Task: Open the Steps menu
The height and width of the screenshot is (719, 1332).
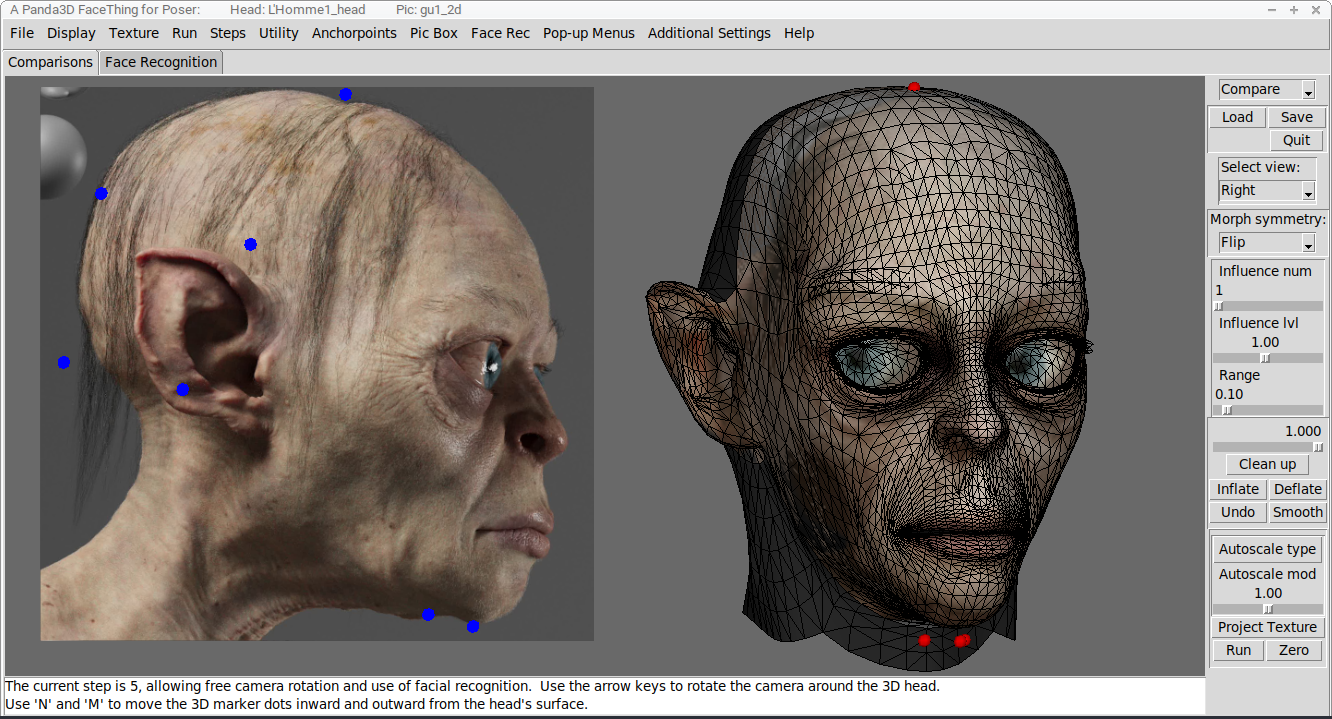Action: (228, 33)
